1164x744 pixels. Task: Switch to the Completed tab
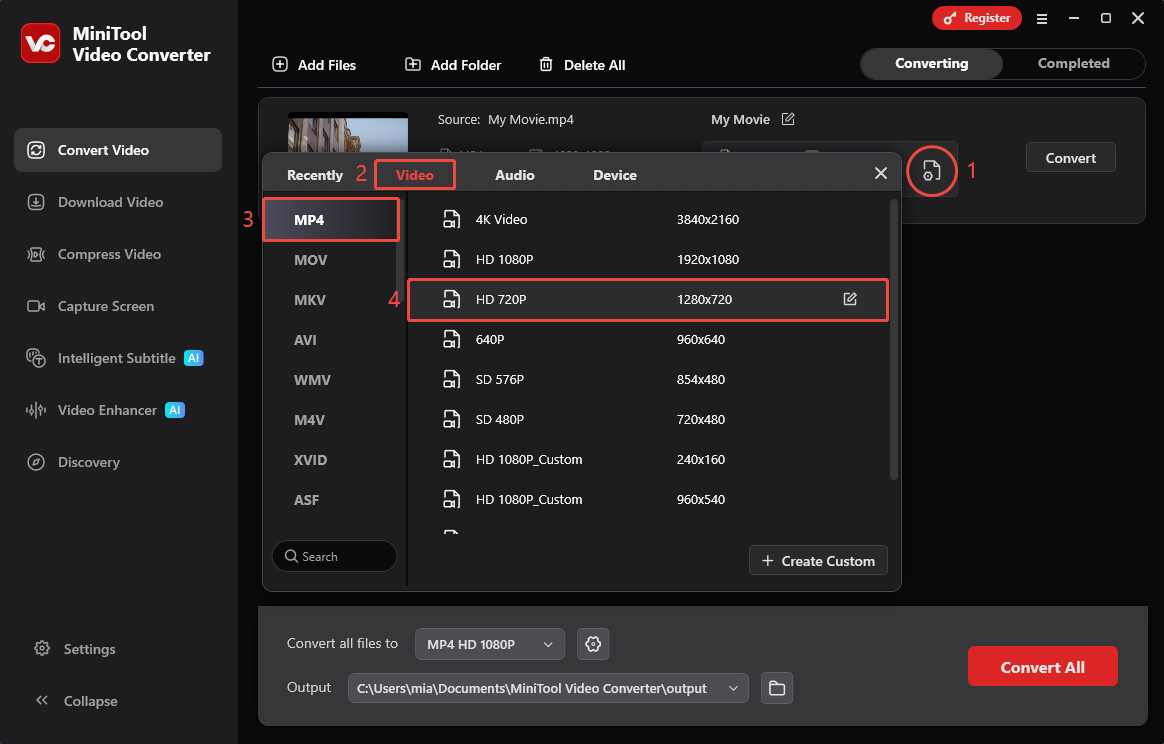point(1073,64)
